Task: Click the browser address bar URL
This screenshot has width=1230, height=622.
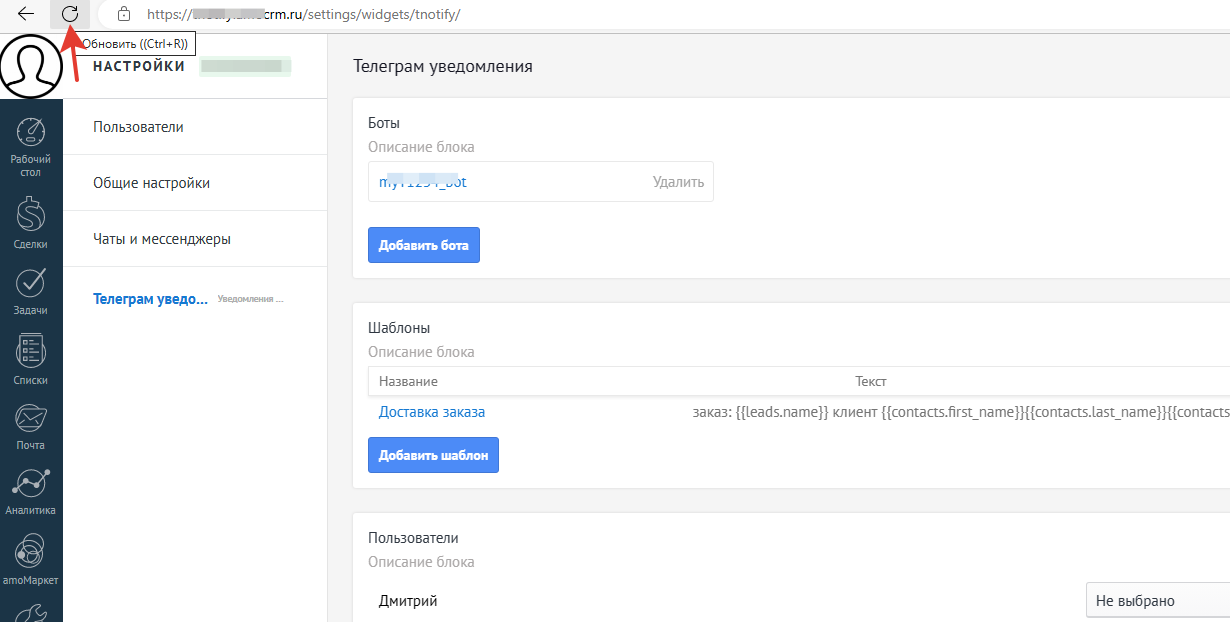Action: point(304,15)
